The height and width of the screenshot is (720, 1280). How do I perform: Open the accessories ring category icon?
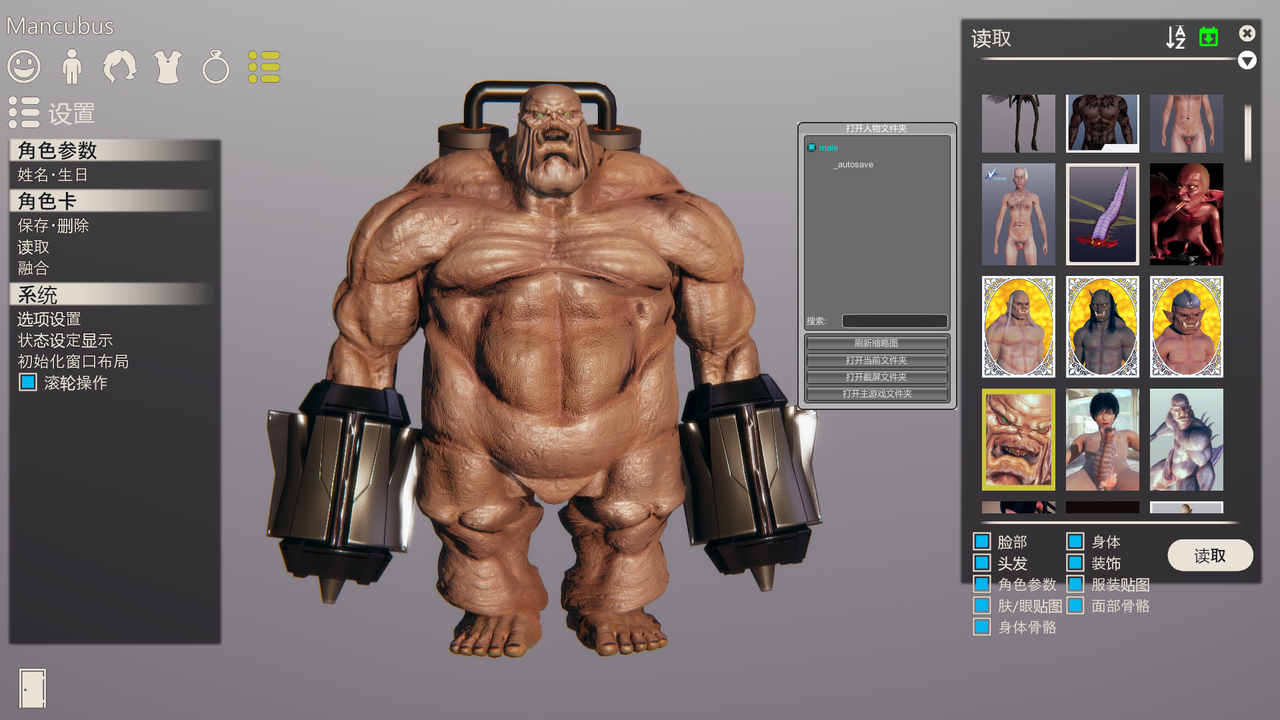[216, 67]
